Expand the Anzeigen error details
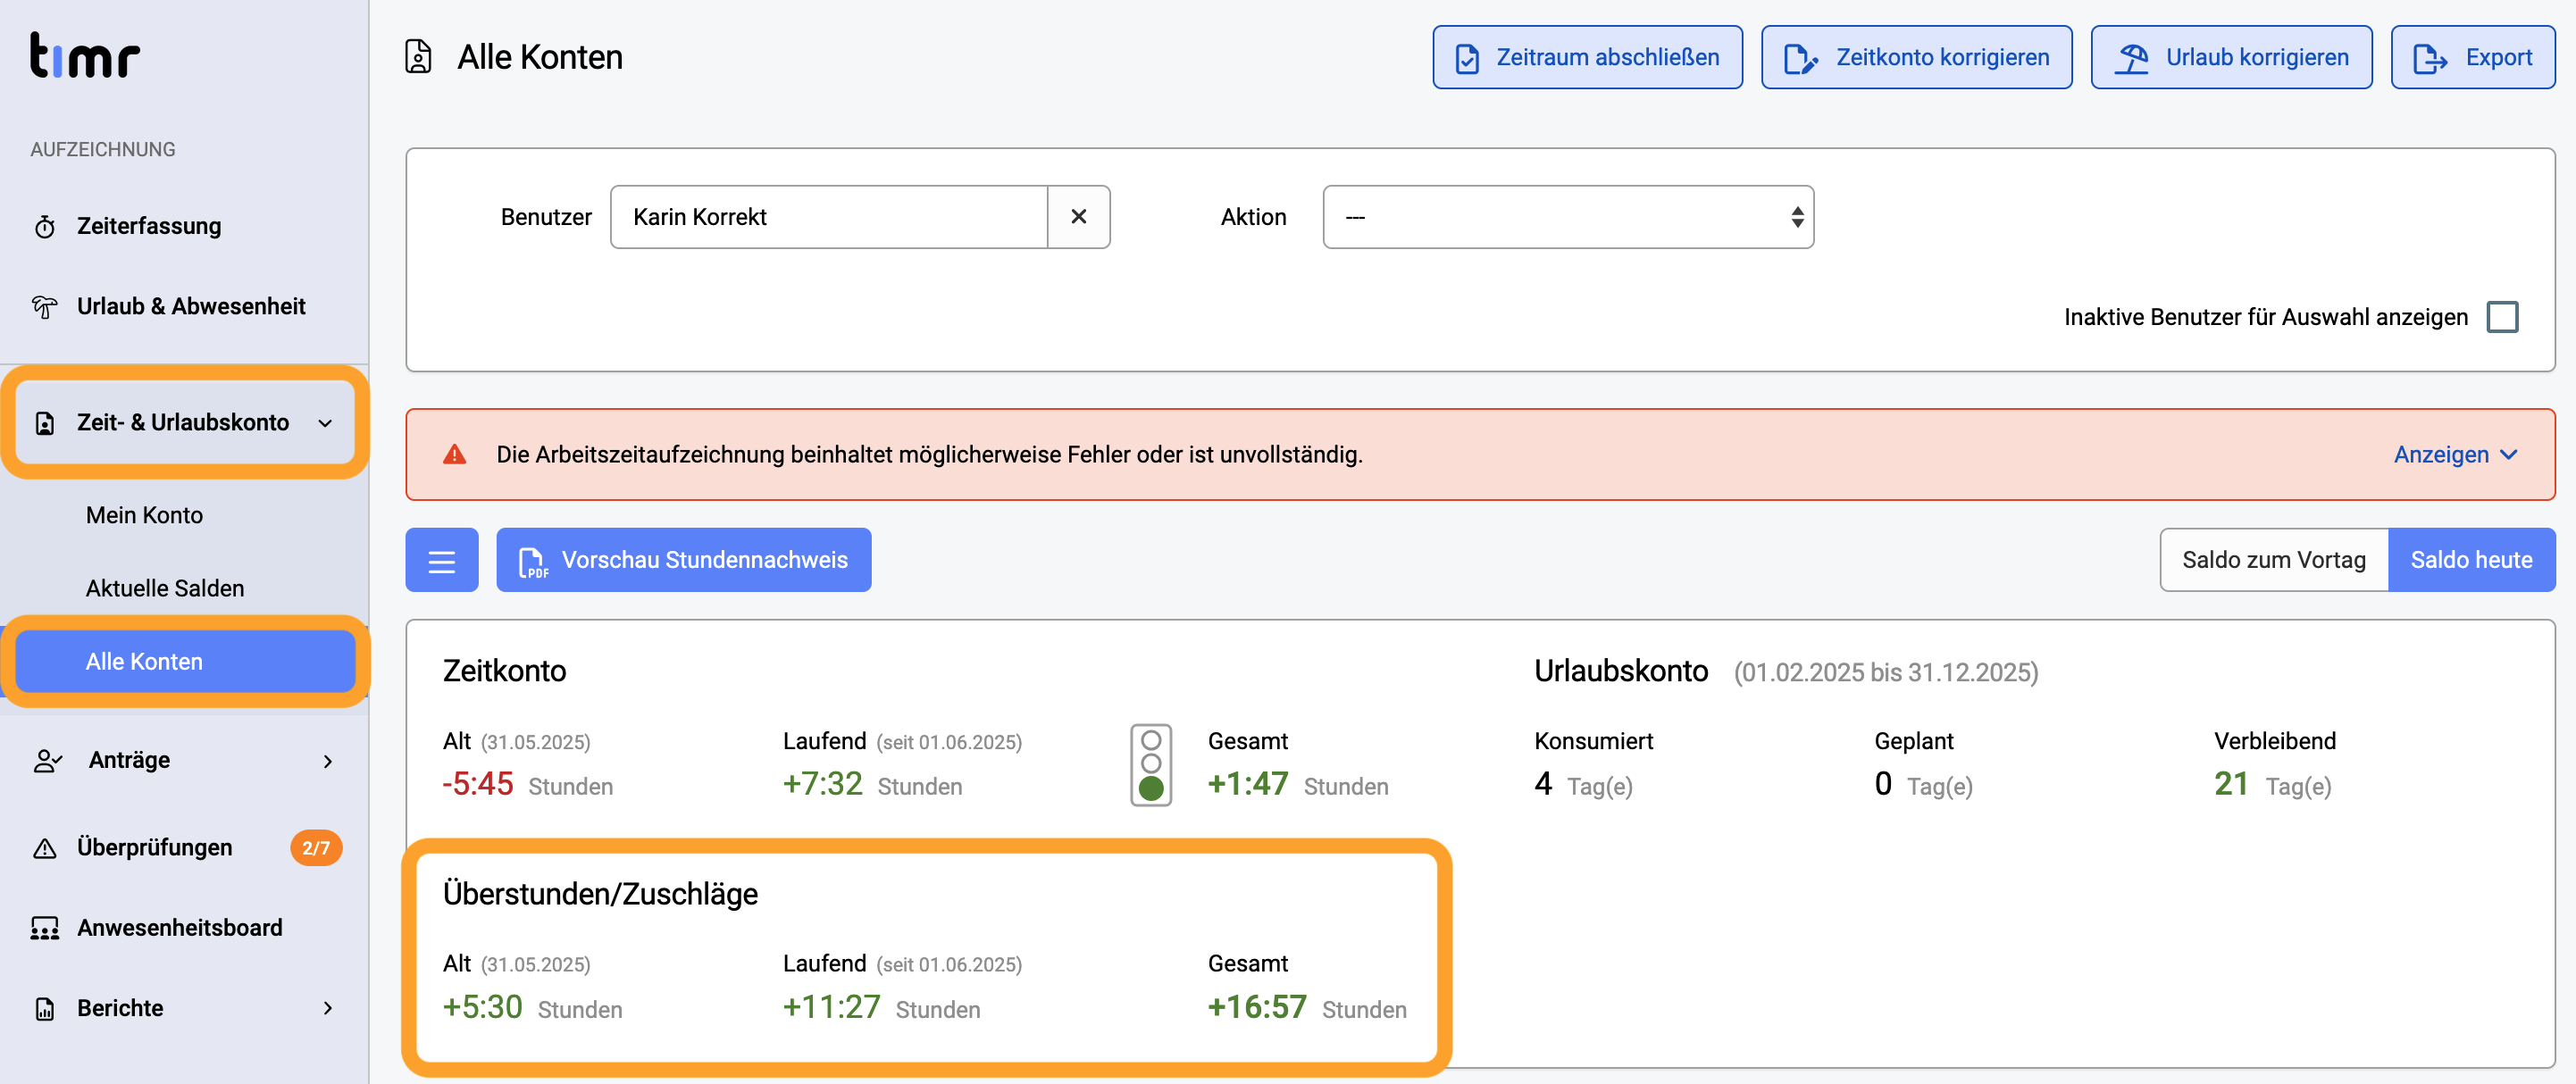The width and height of the screenshot is (2576, 1084). pos(2455,455)
